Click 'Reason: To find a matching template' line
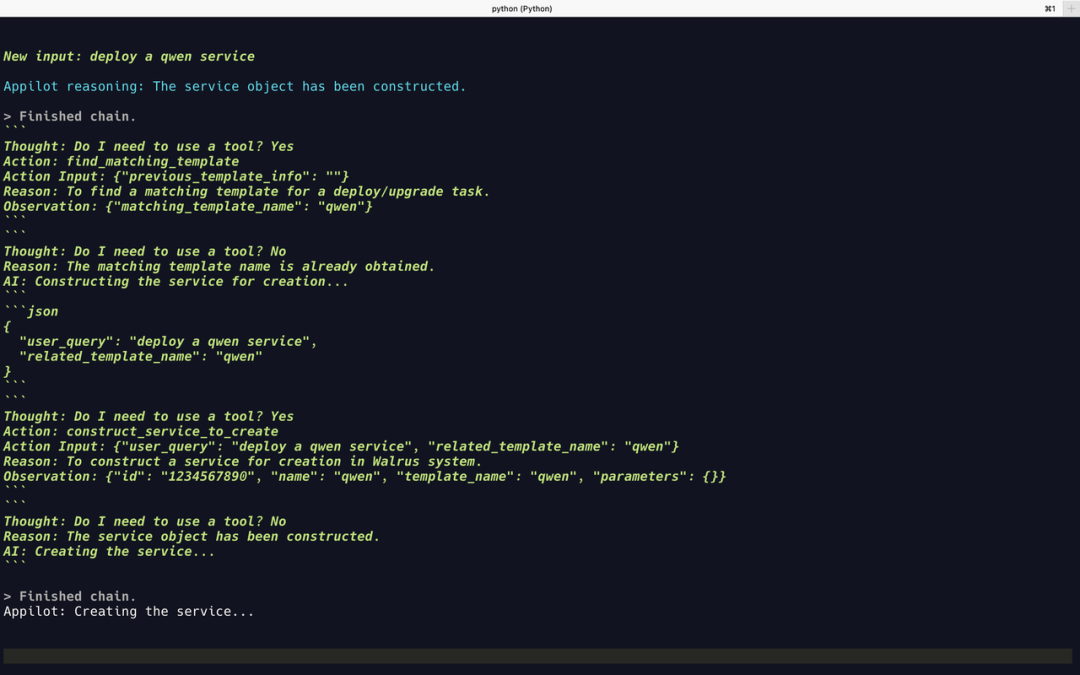This screenshot has height=675, width=1080. (x=247, y=191)
